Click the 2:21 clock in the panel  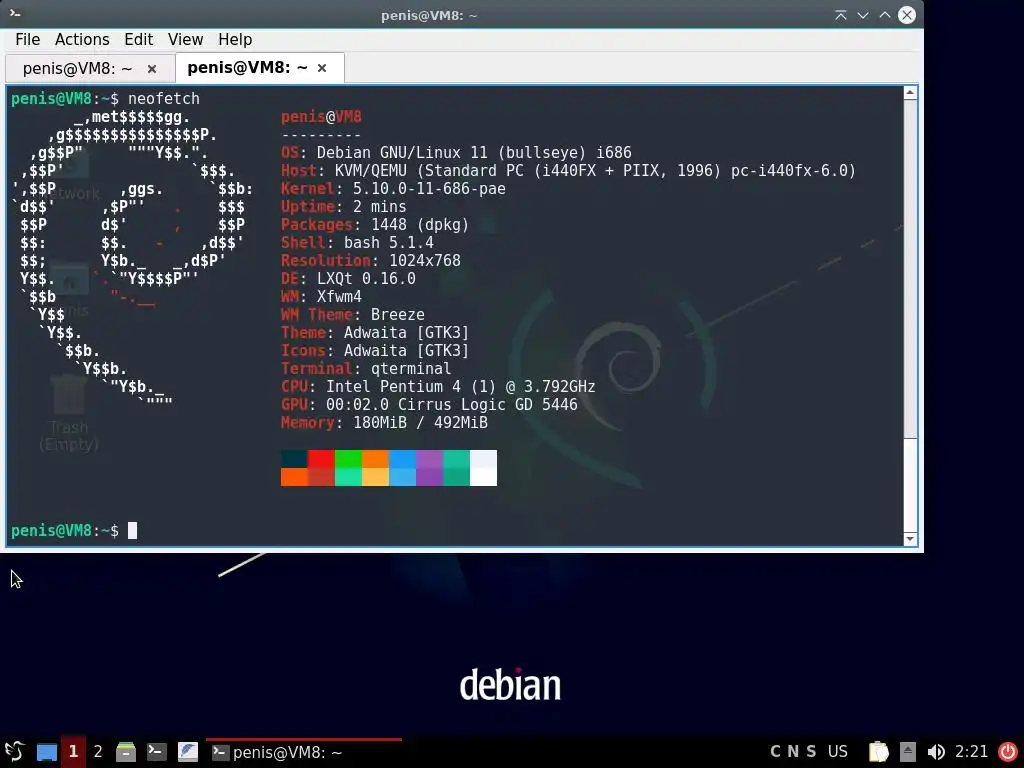971,752
